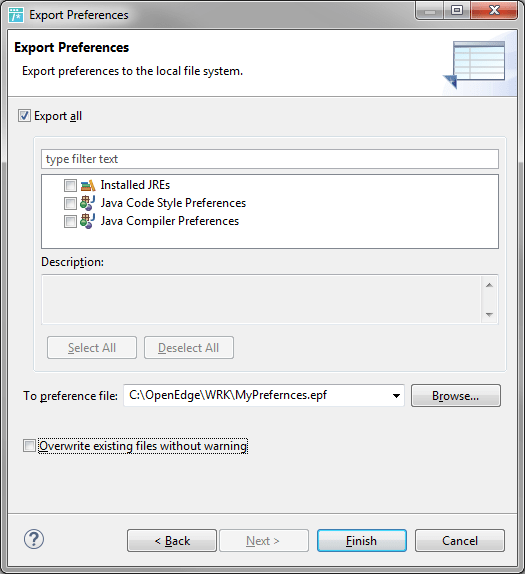Click the Browse... button
This screenshot has width=525, height=574.
point(456,396)
